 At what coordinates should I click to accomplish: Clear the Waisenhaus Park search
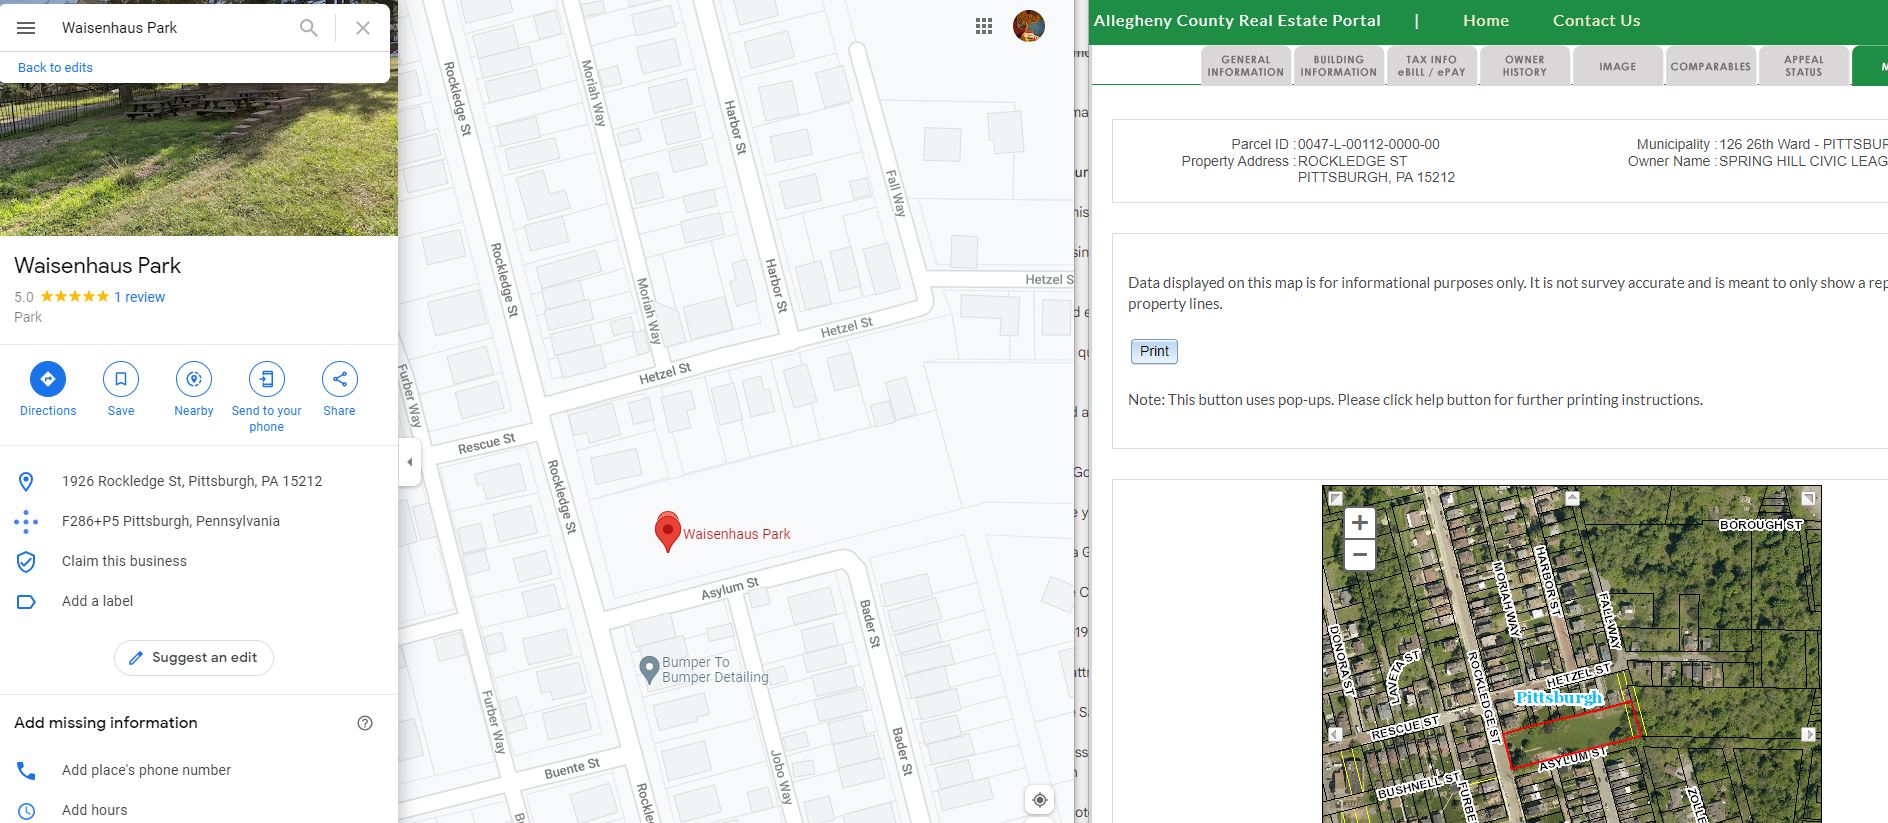[363, 28]
